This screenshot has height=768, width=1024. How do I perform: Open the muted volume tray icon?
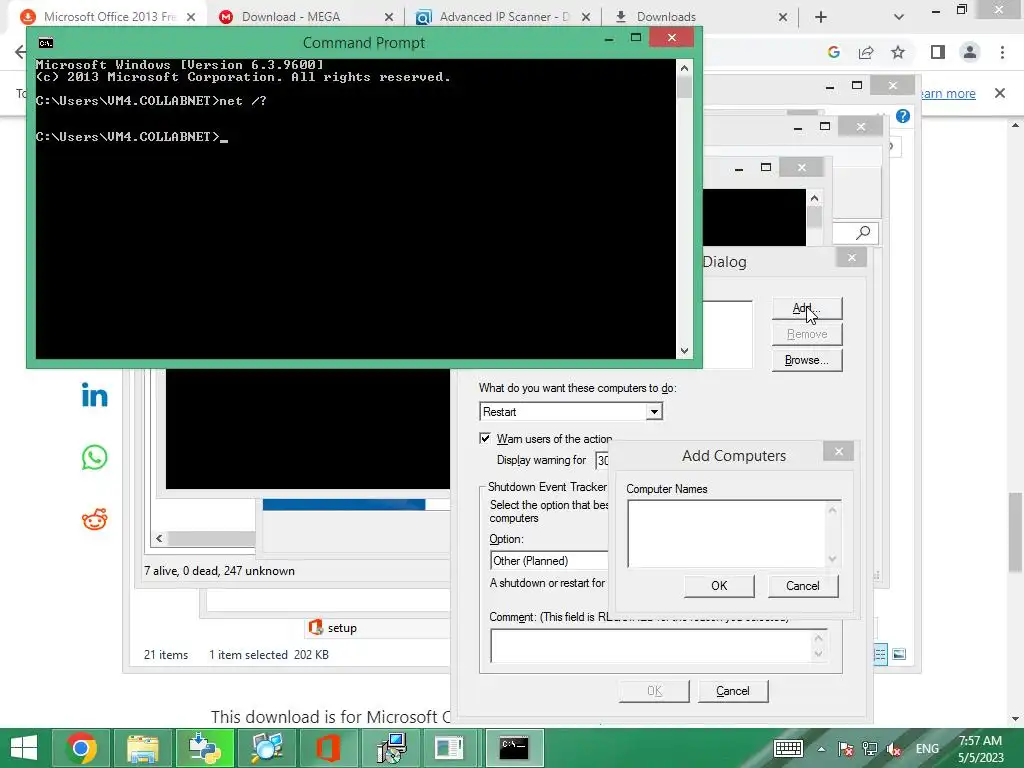[893, 749]
